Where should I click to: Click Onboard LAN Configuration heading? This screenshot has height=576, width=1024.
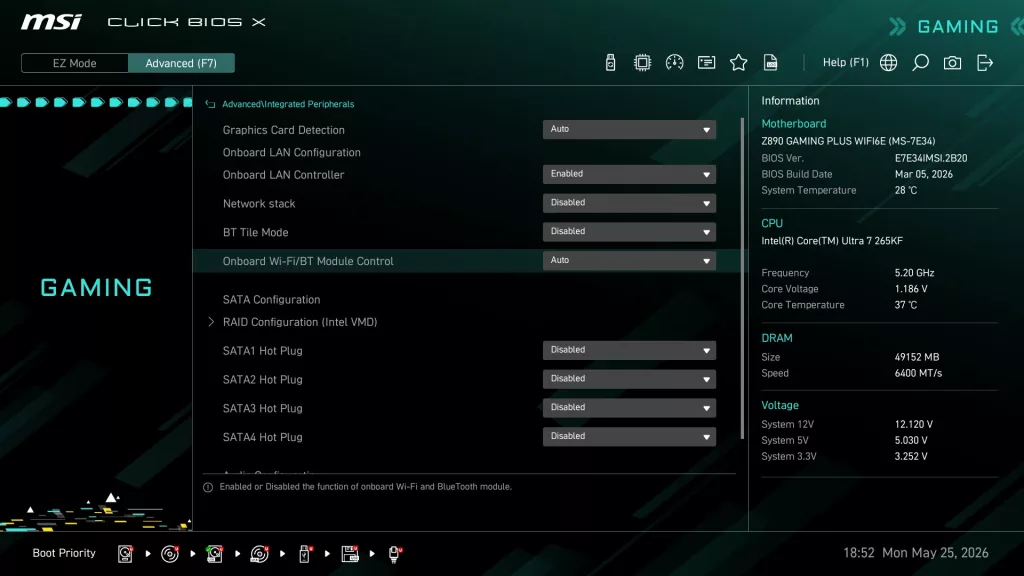[291, 152]
